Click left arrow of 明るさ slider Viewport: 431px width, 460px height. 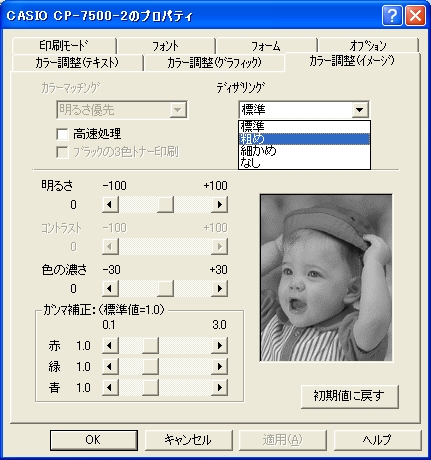pyautogui.click(x=110, y=204)
